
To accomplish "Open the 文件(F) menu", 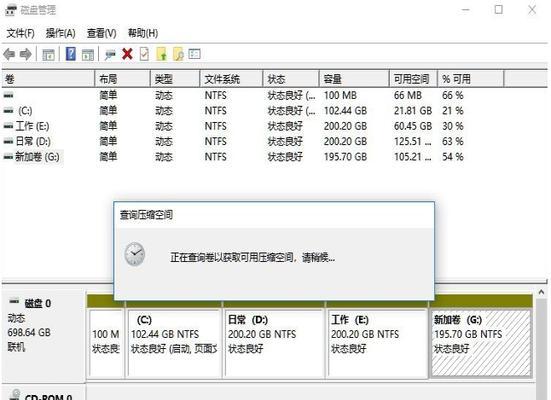I will pyautogui.click(x=20, y=33).
